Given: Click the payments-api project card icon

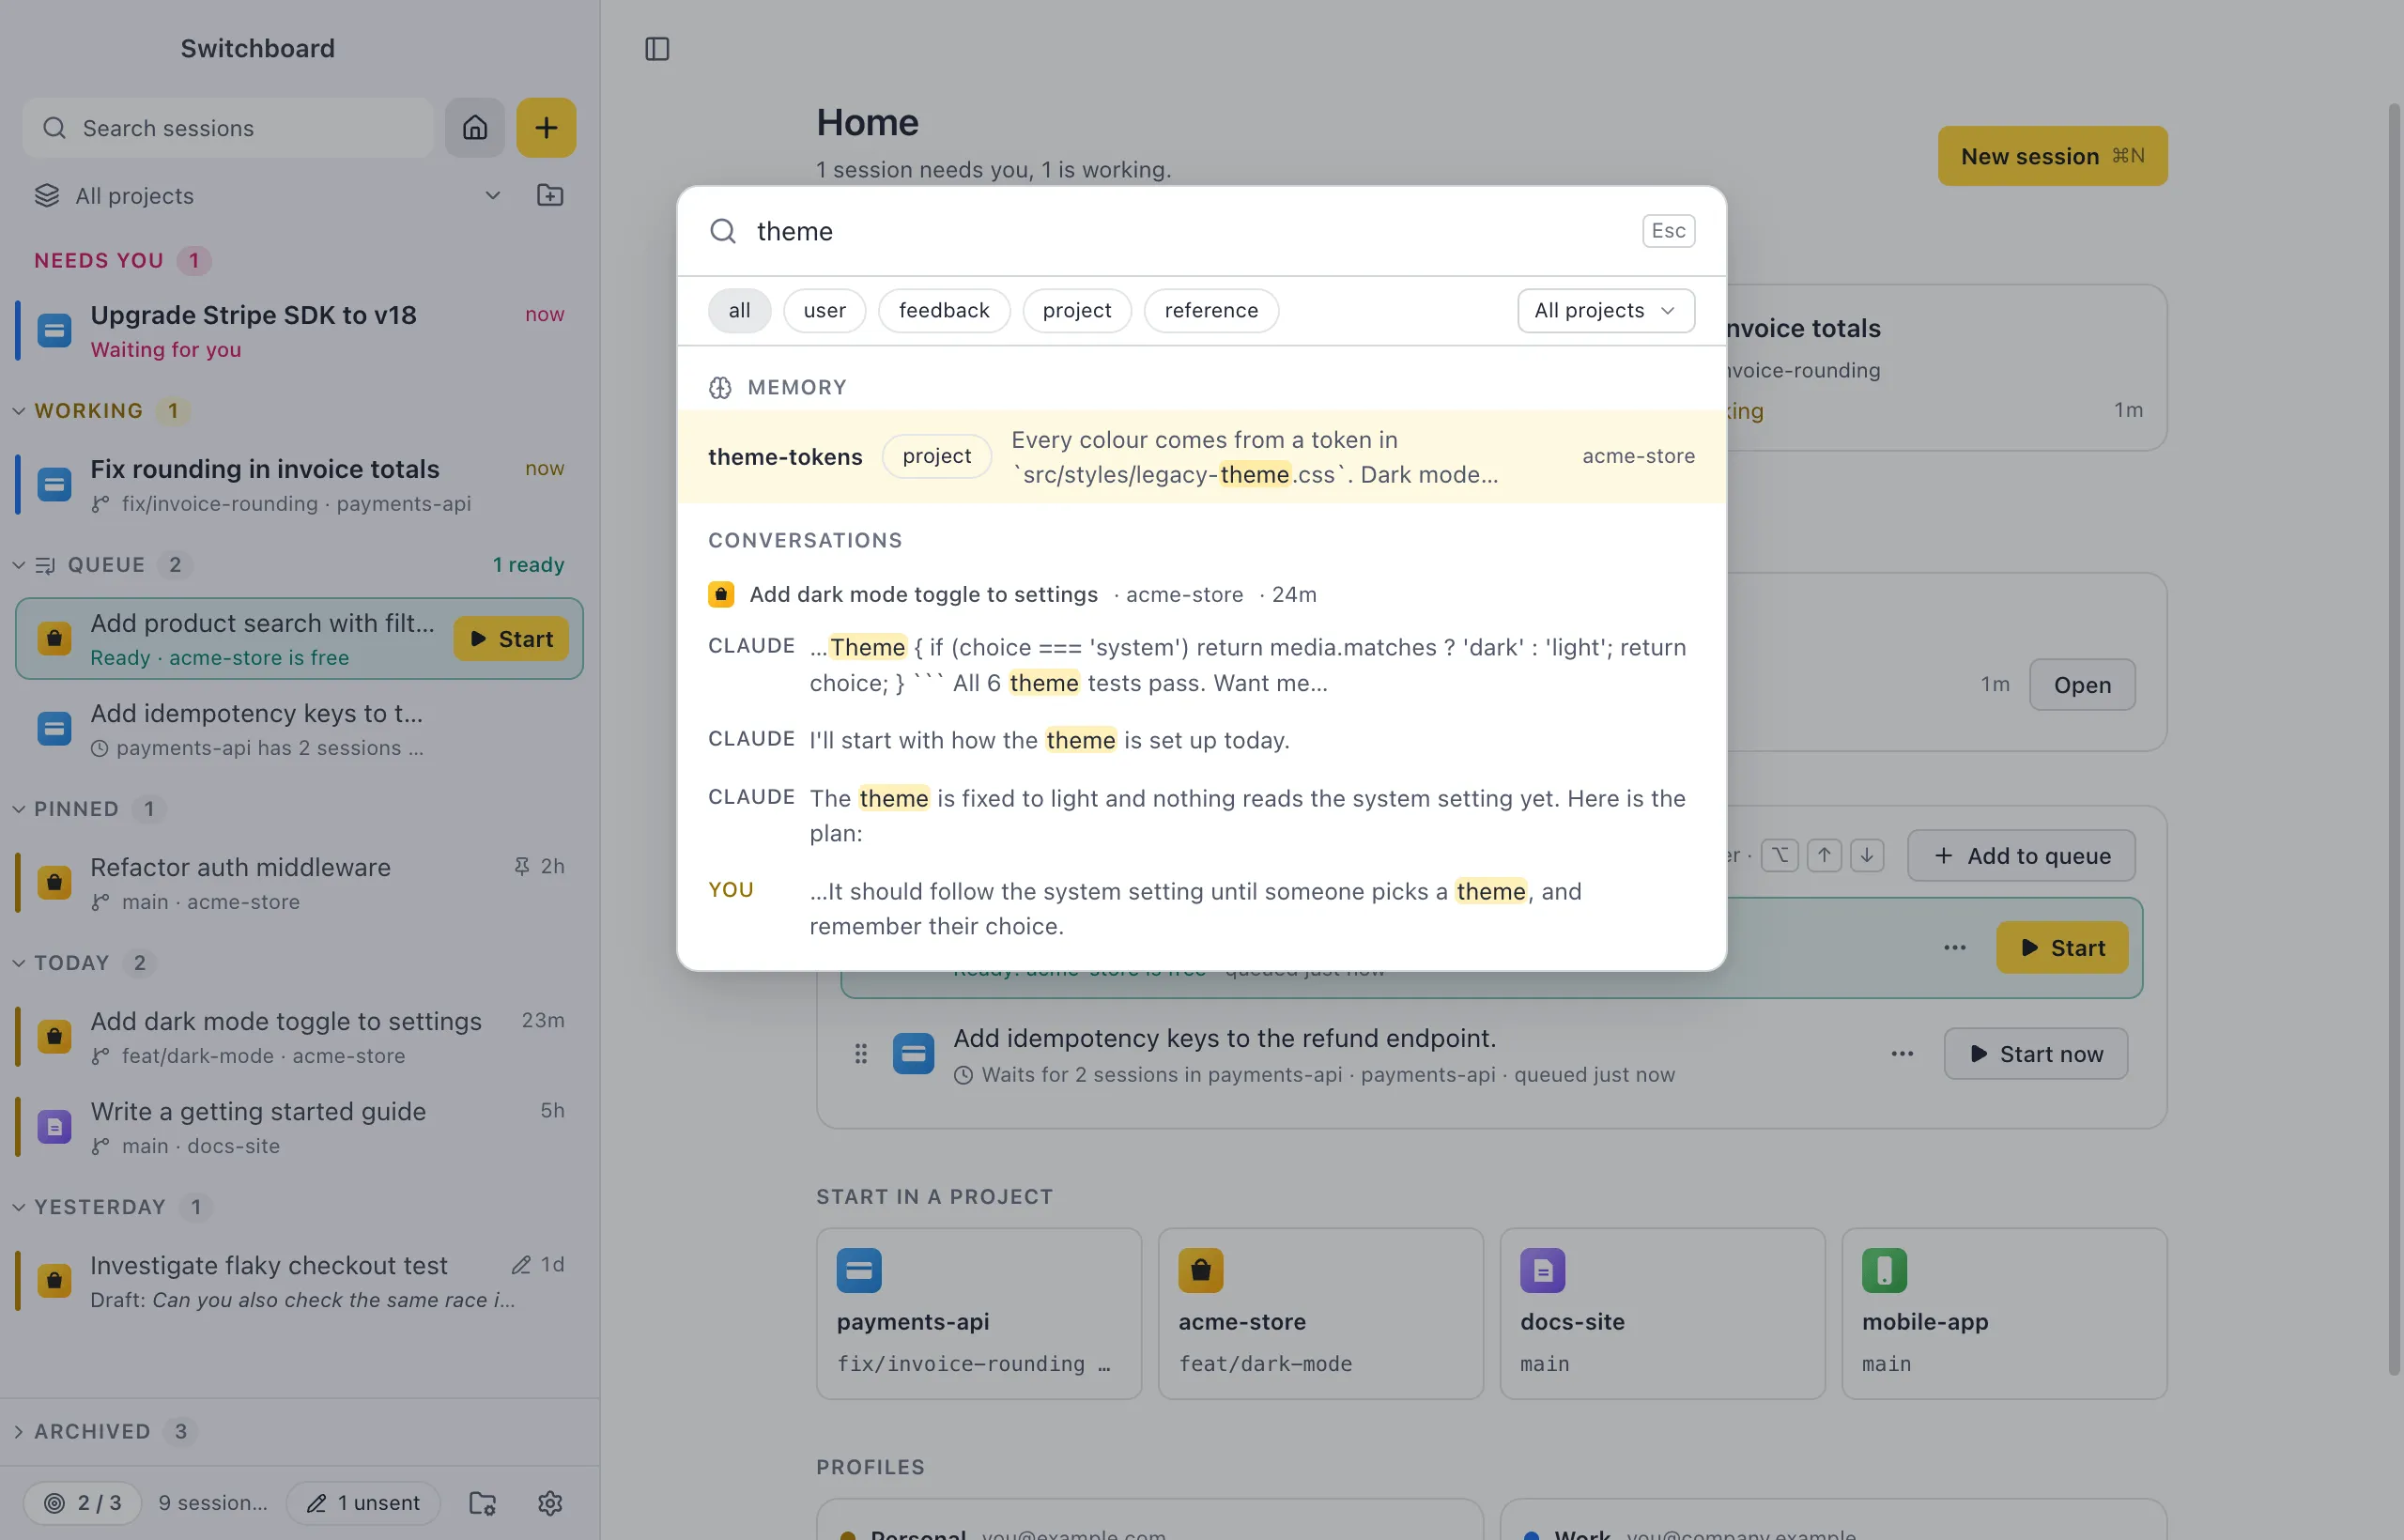Looking at the screenshot, I should [859, 1270].
